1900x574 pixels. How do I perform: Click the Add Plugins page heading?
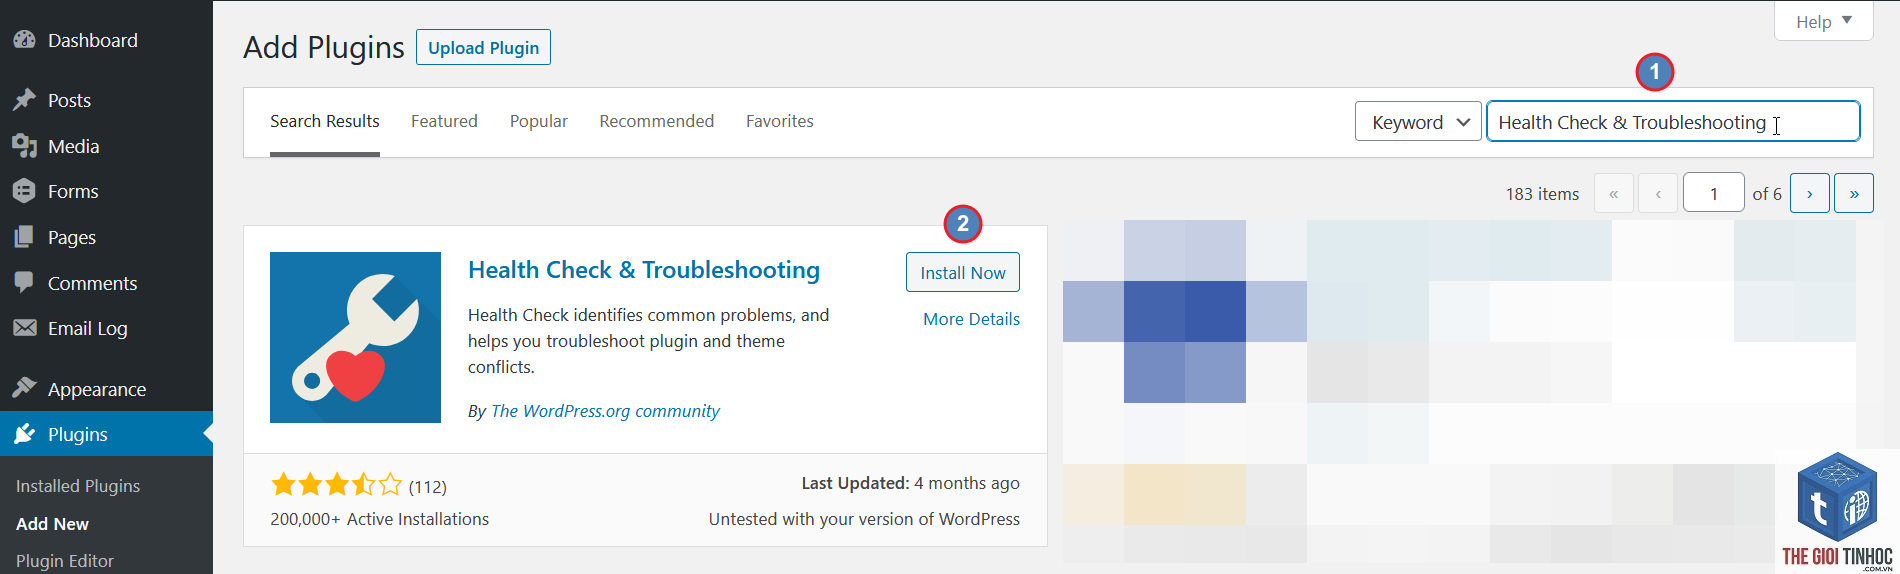click(324, 47)
